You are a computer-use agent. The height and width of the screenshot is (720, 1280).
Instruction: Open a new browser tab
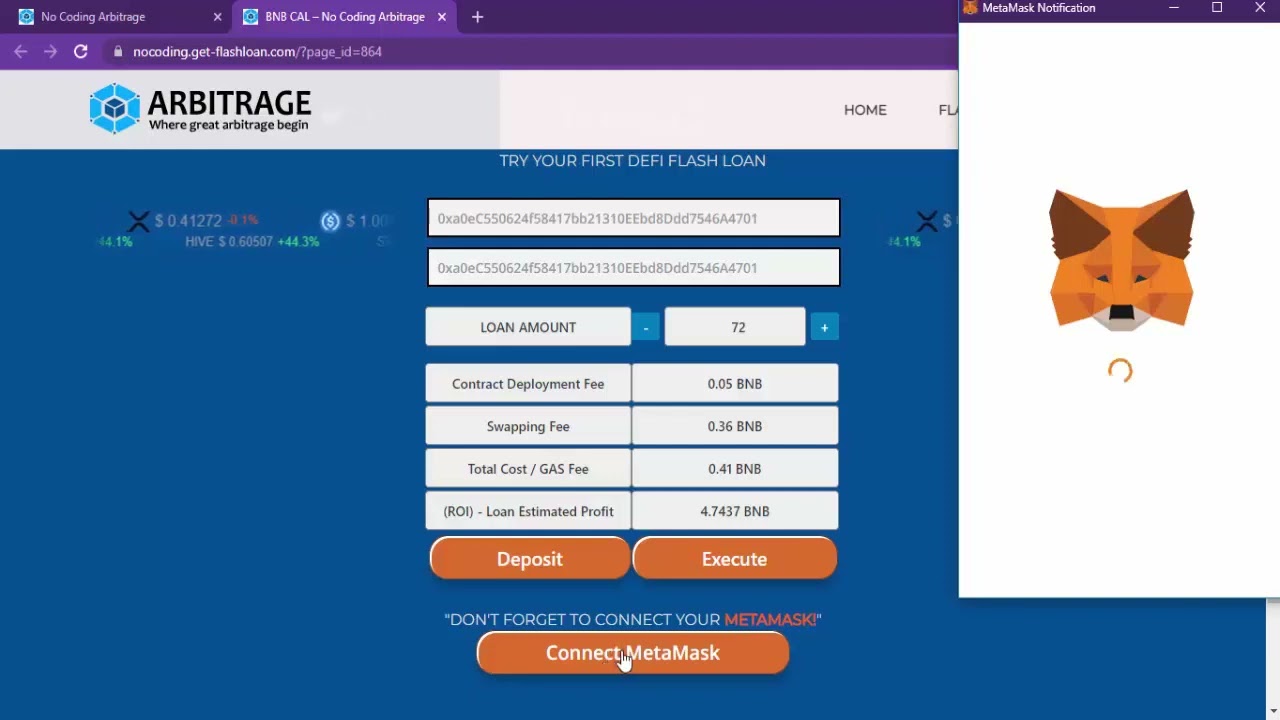477,17
